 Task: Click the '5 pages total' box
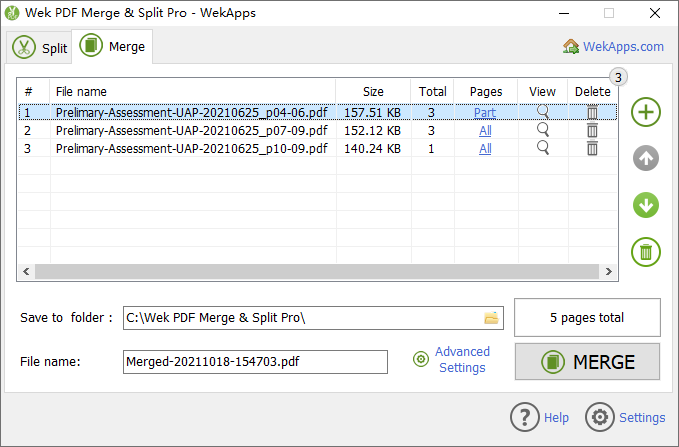click(x=587, y=317)
